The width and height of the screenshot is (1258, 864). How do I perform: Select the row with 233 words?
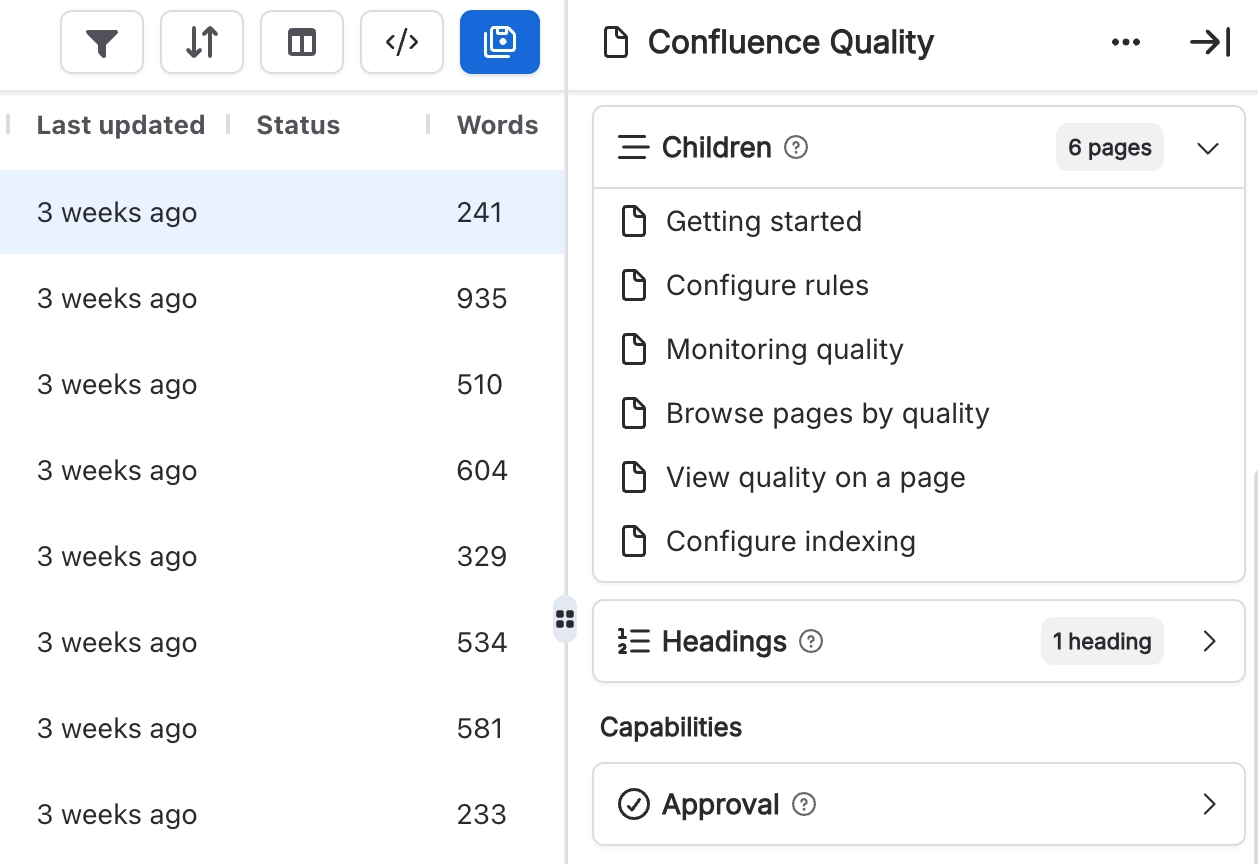click(282, 814)
